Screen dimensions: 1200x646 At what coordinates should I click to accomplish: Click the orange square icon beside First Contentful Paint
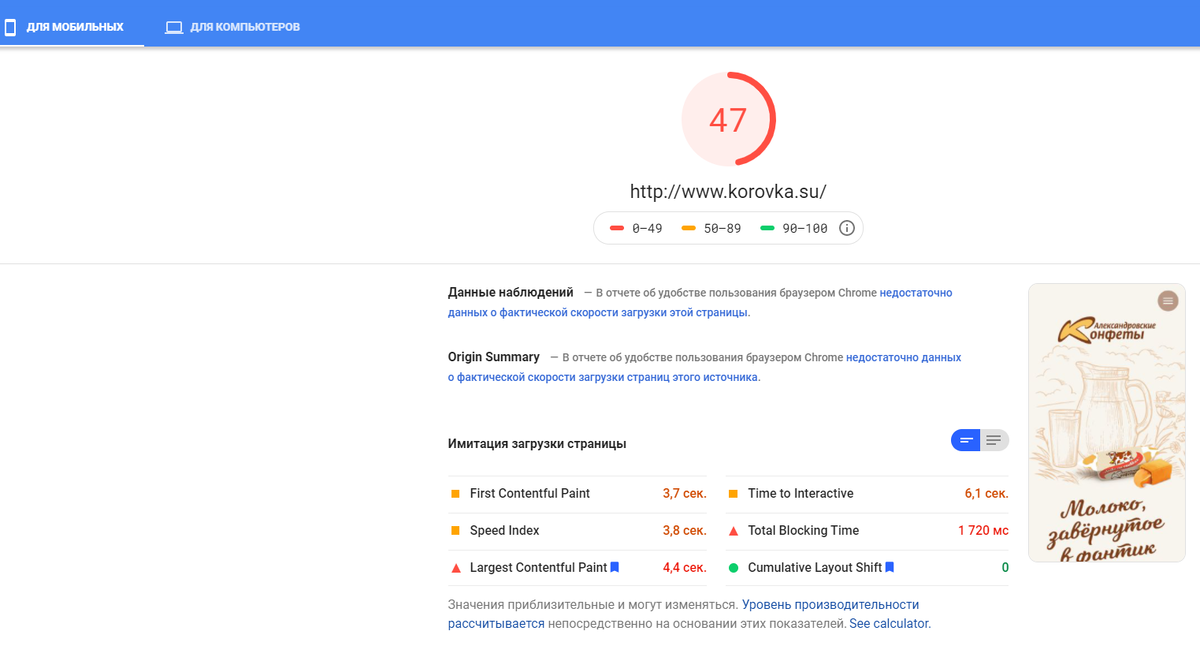(x=455, y=494)
